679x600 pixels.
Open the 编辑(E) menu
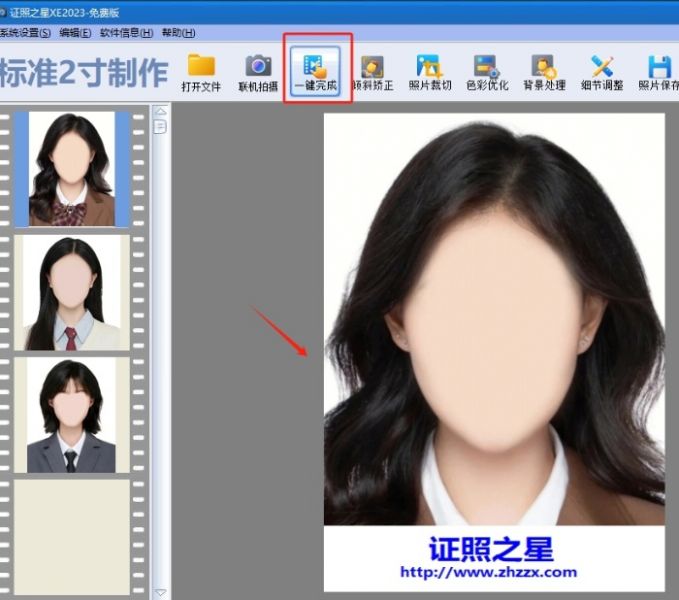75,33
